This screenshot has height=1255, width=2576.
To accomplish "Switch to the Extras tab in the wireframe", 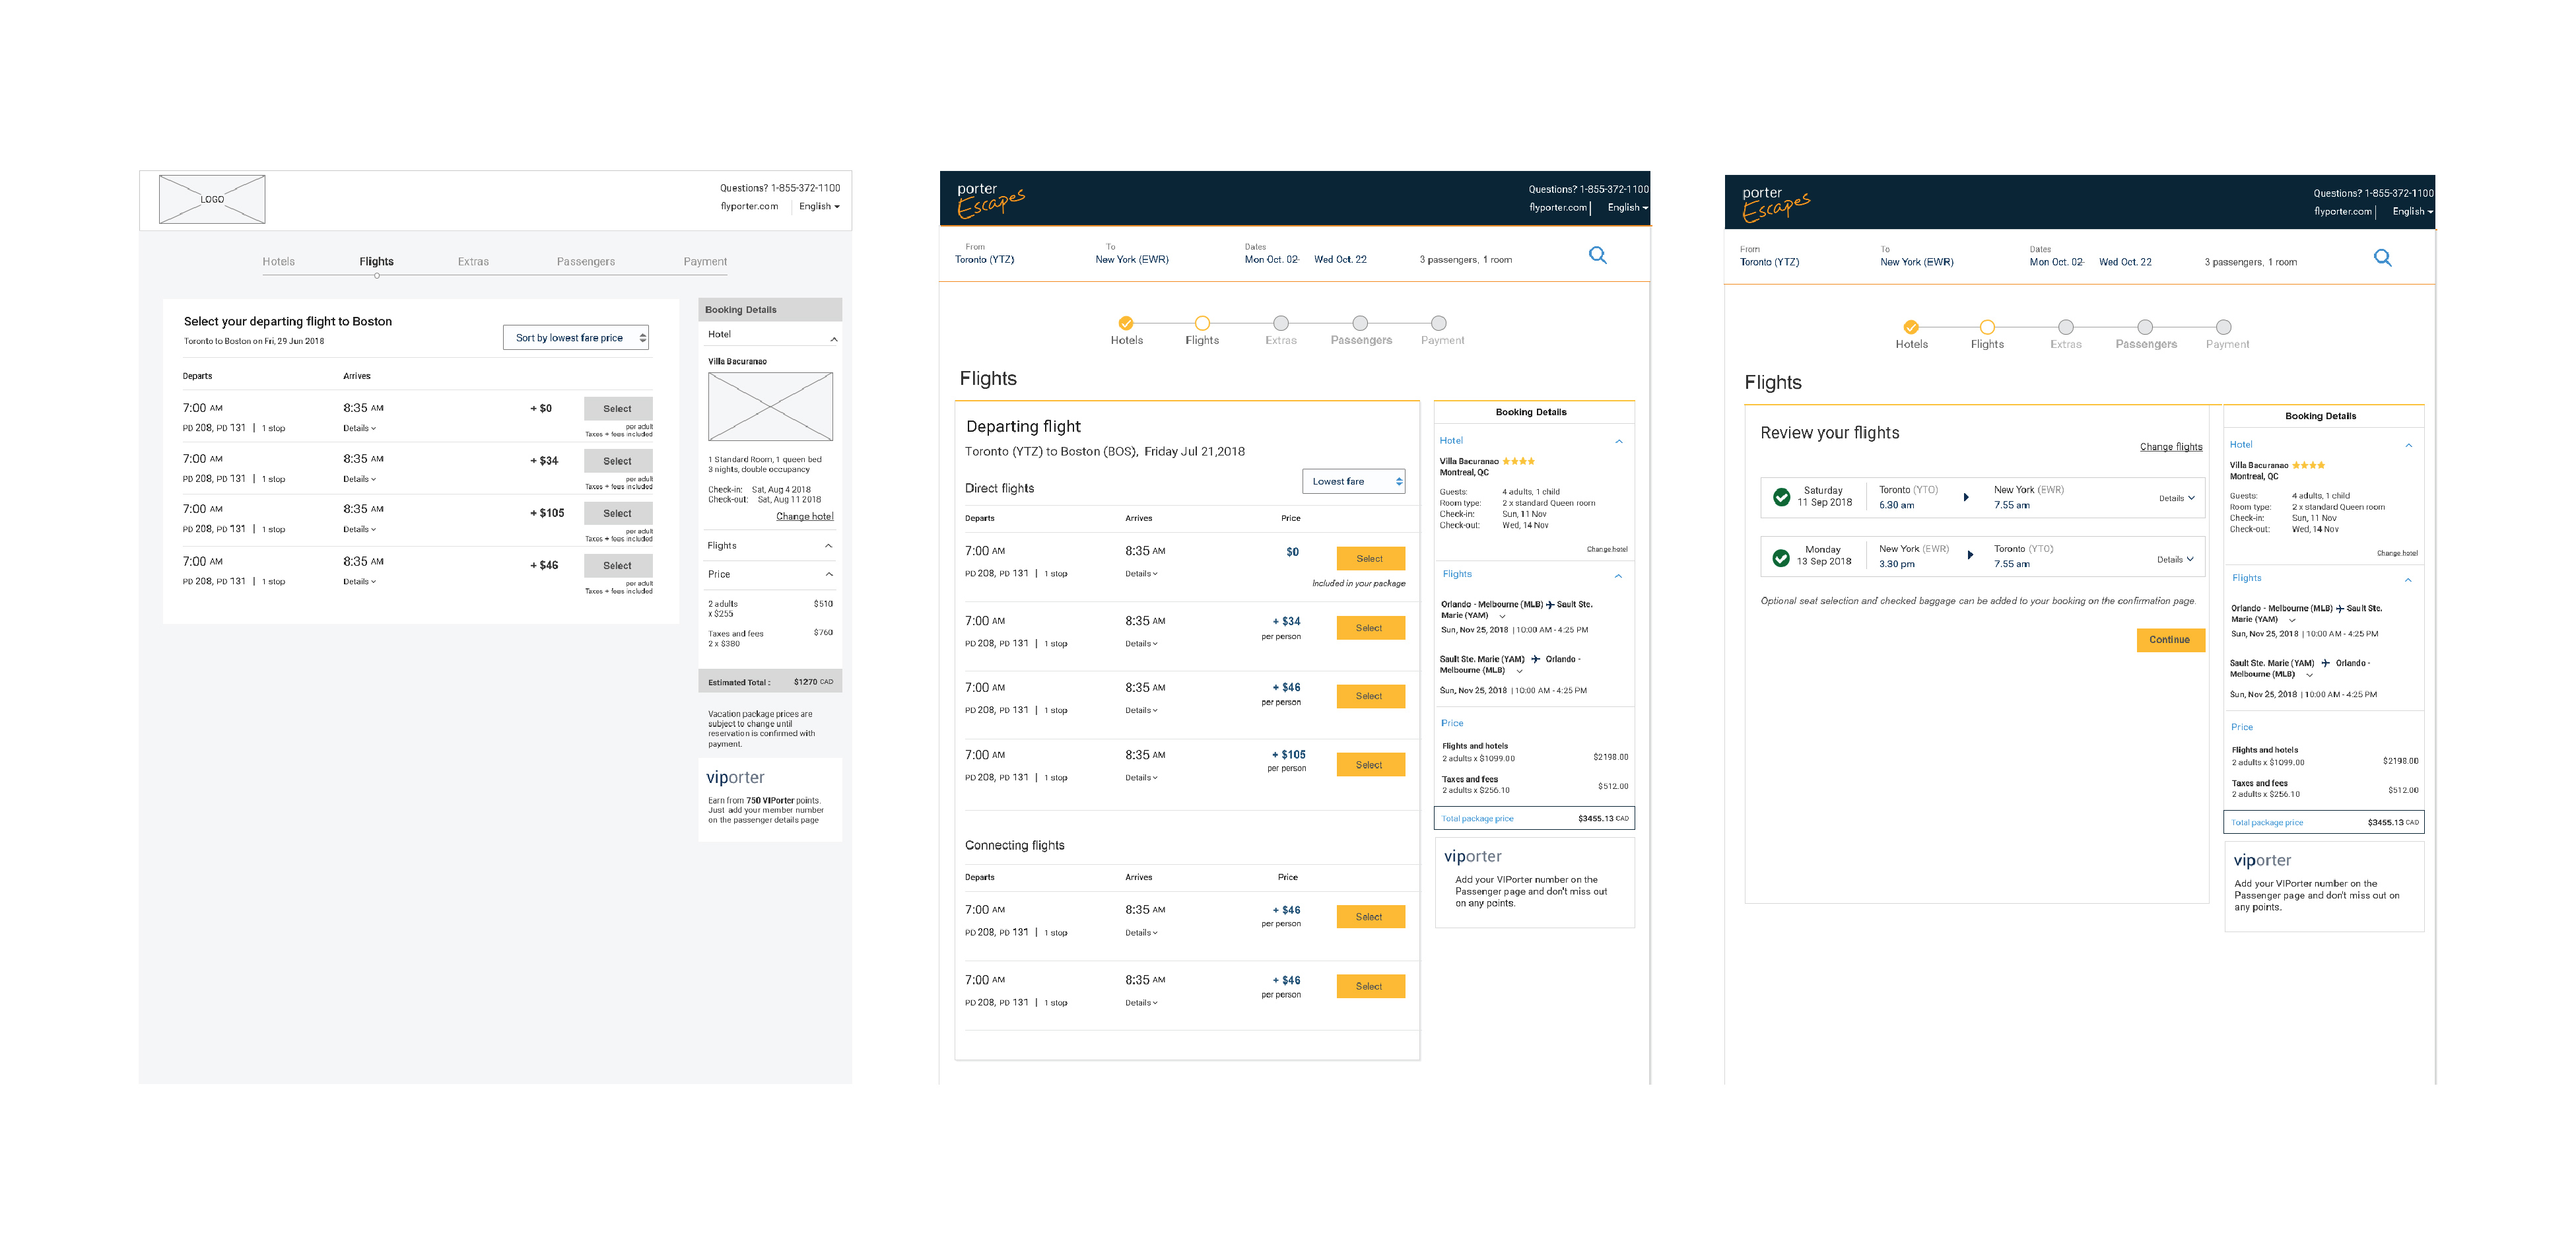I will [473, 262].
